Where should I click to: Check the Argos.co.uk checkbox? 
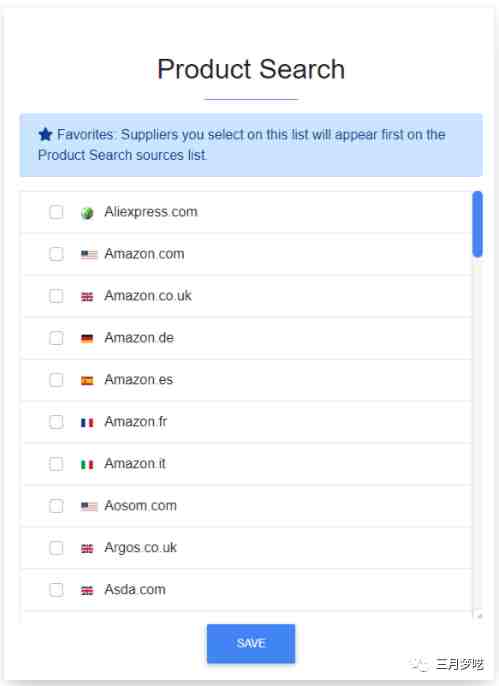(x=56, y=548)
